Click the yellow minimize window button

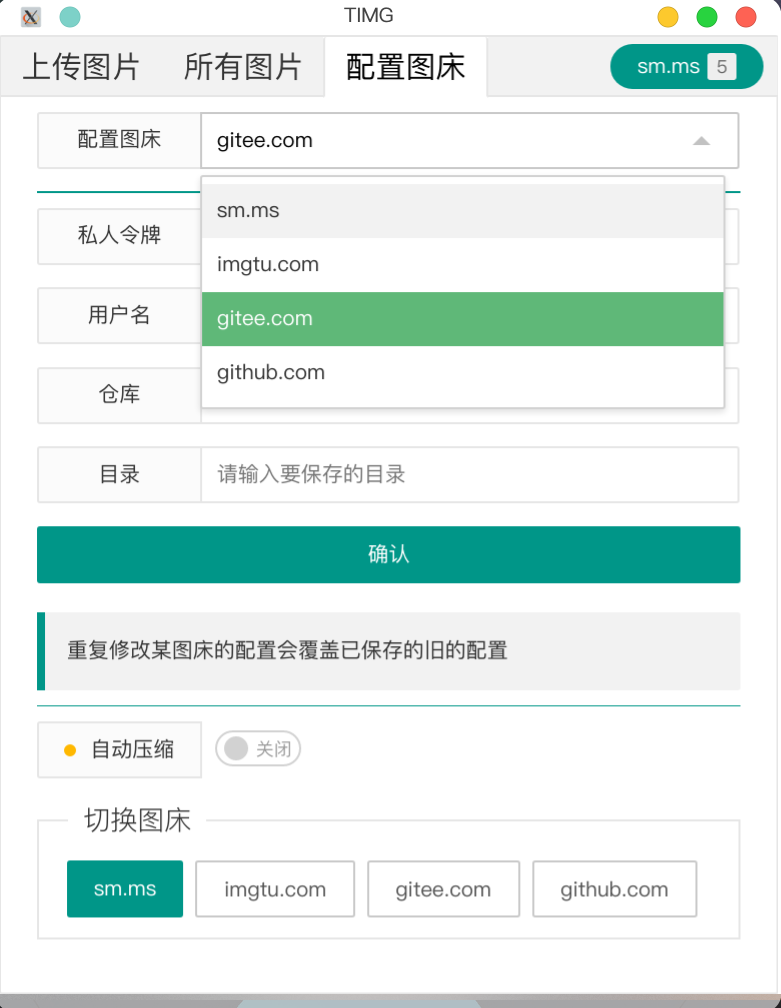coord(668,17)
